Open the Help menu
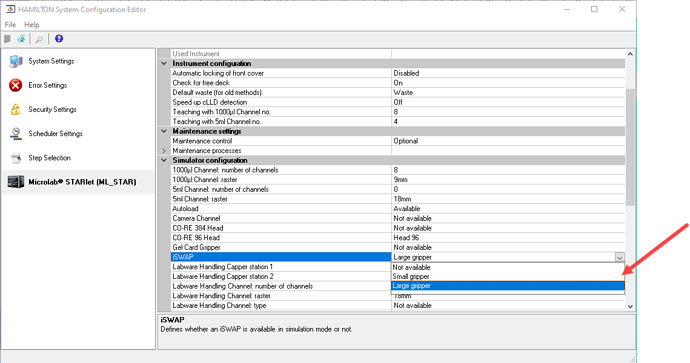This screenshot has height=363, width=690. (32, 25)
